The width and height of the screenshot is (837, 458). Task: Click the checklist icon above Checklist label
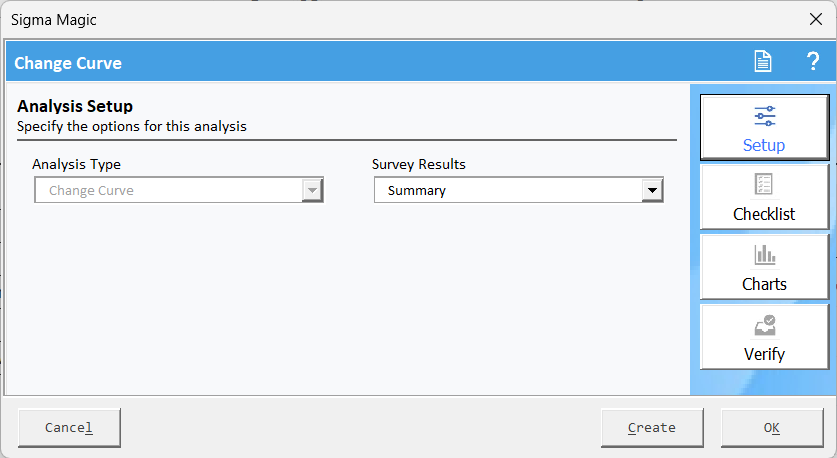pos(764,184)
